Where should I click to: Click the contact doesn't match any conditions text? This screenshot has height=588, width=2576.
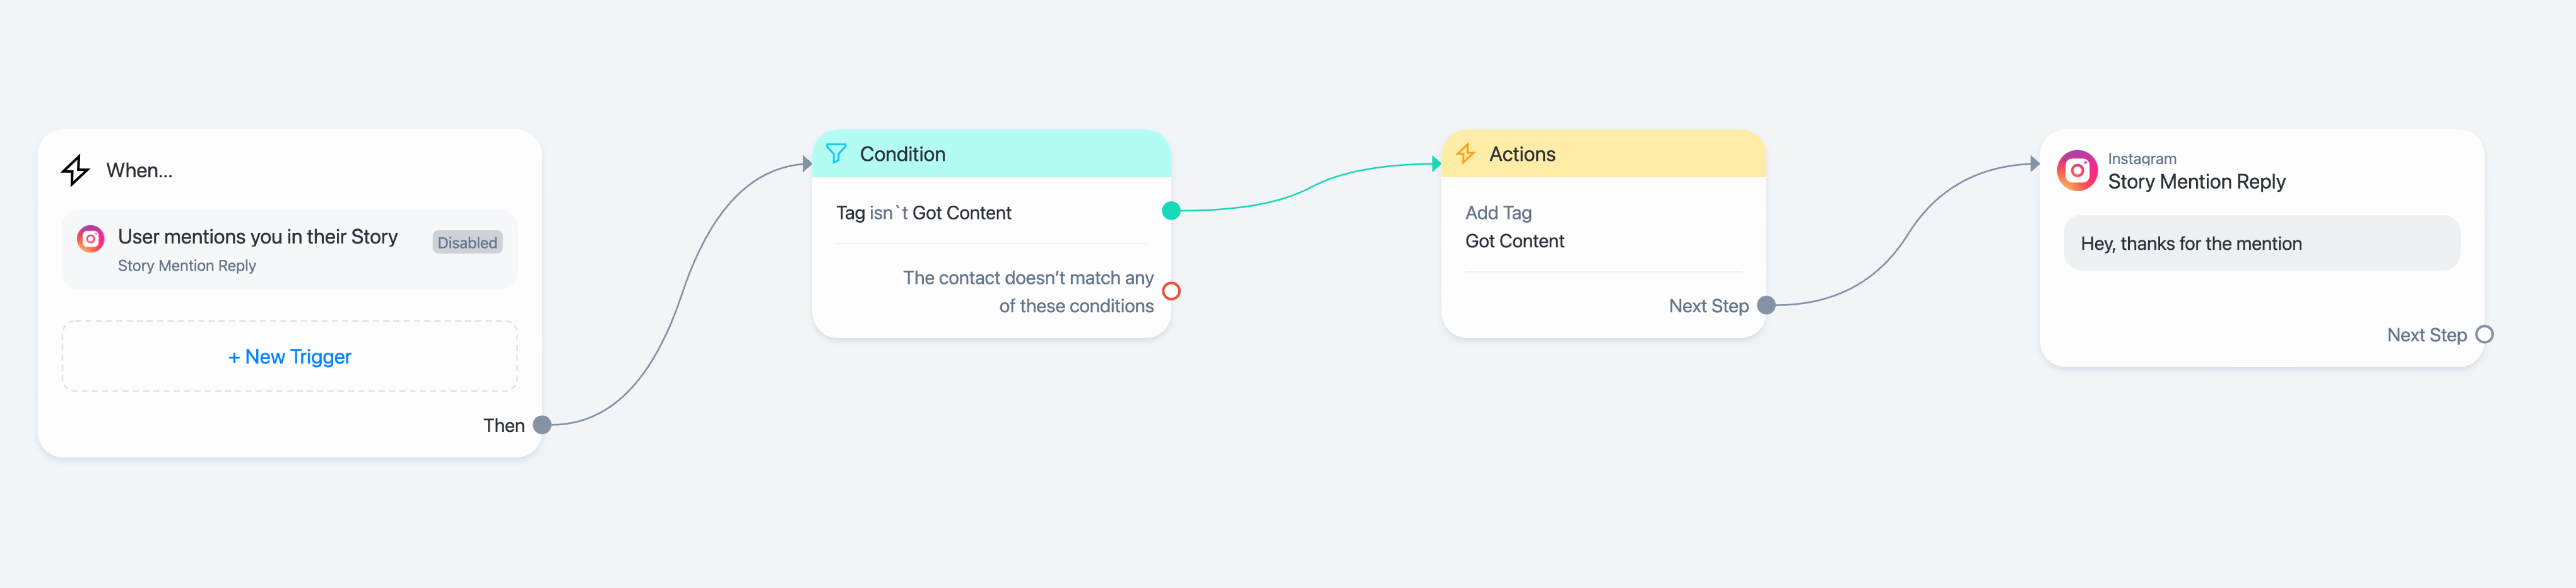1028,292
